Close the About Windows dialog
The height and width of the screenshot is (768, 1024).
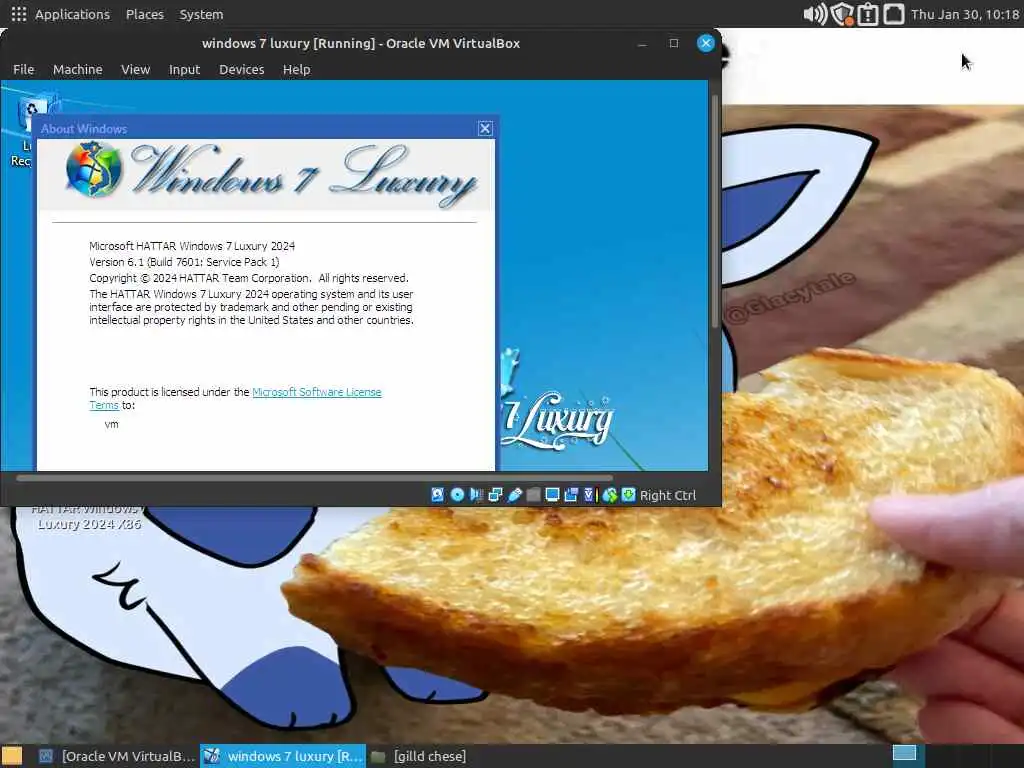click(485, 129)
